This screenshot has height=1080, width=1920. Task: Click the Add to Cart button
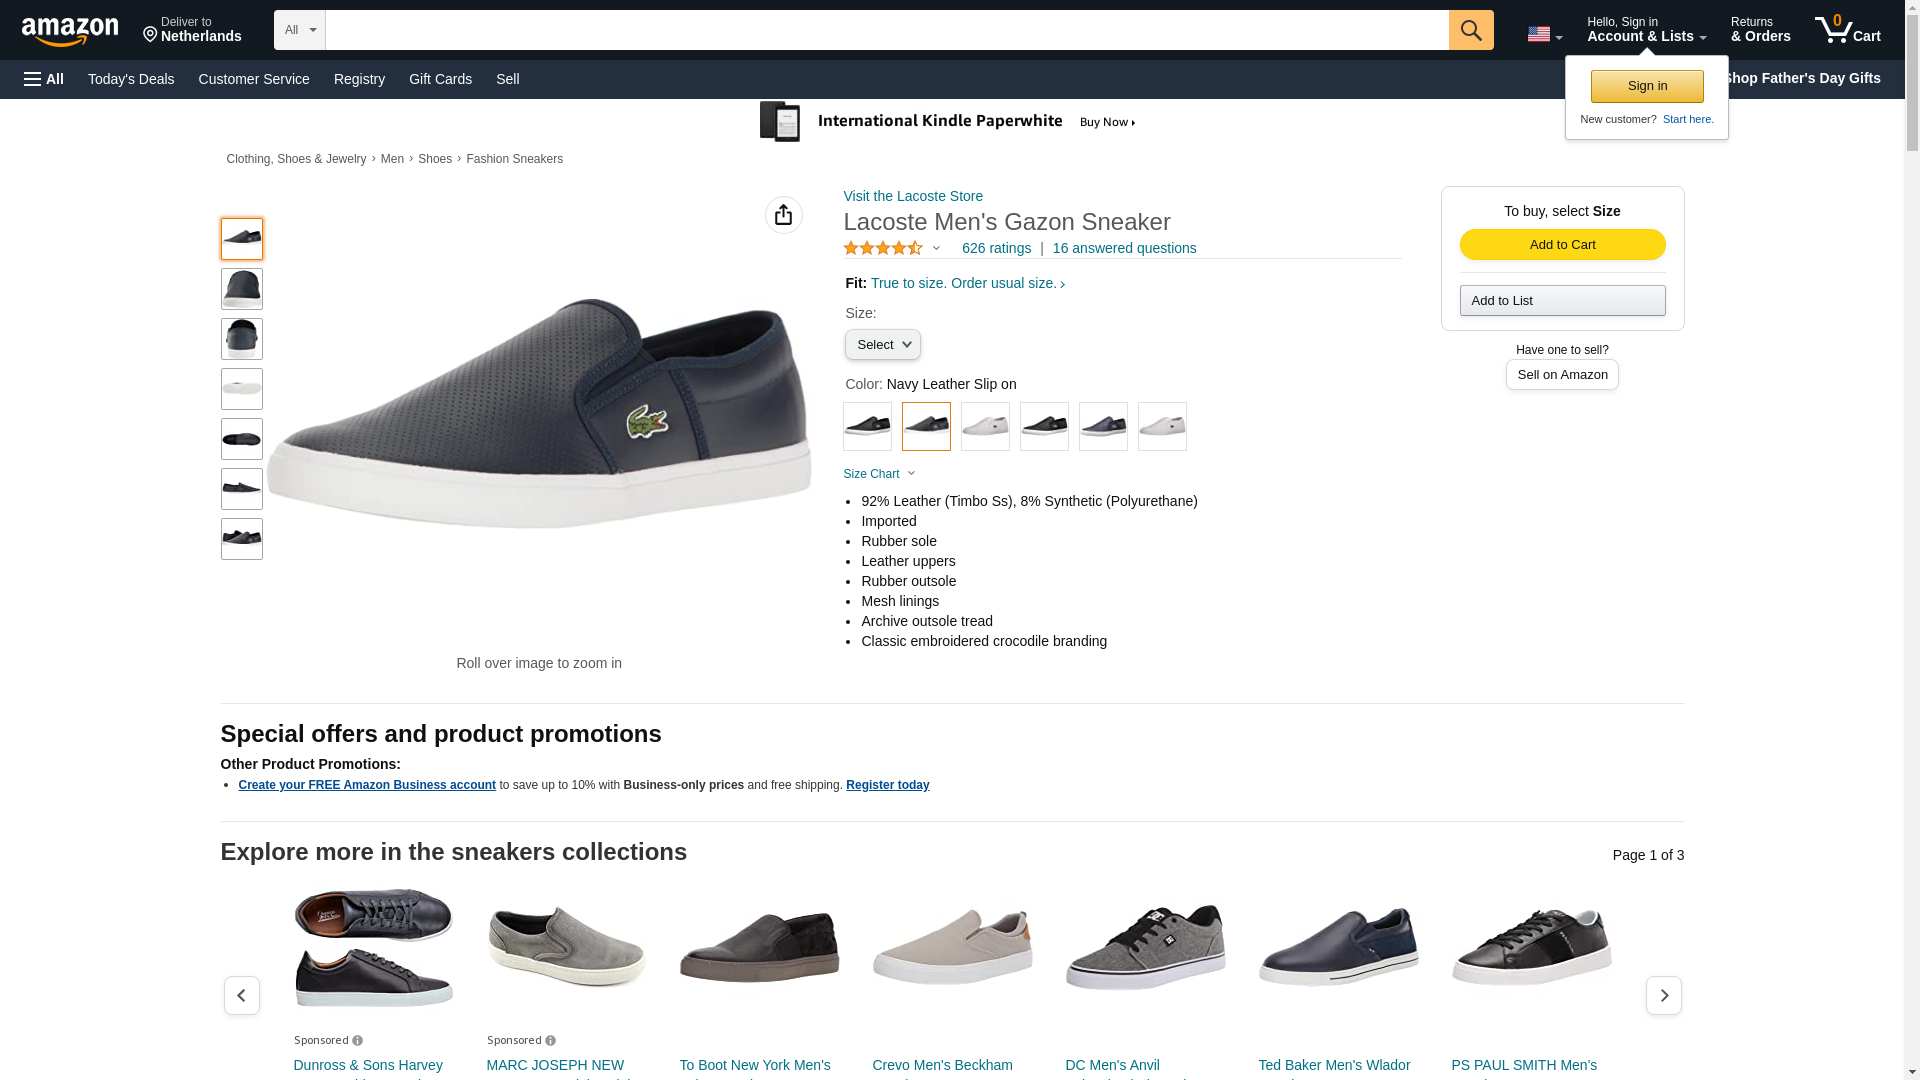(1562, 245)
